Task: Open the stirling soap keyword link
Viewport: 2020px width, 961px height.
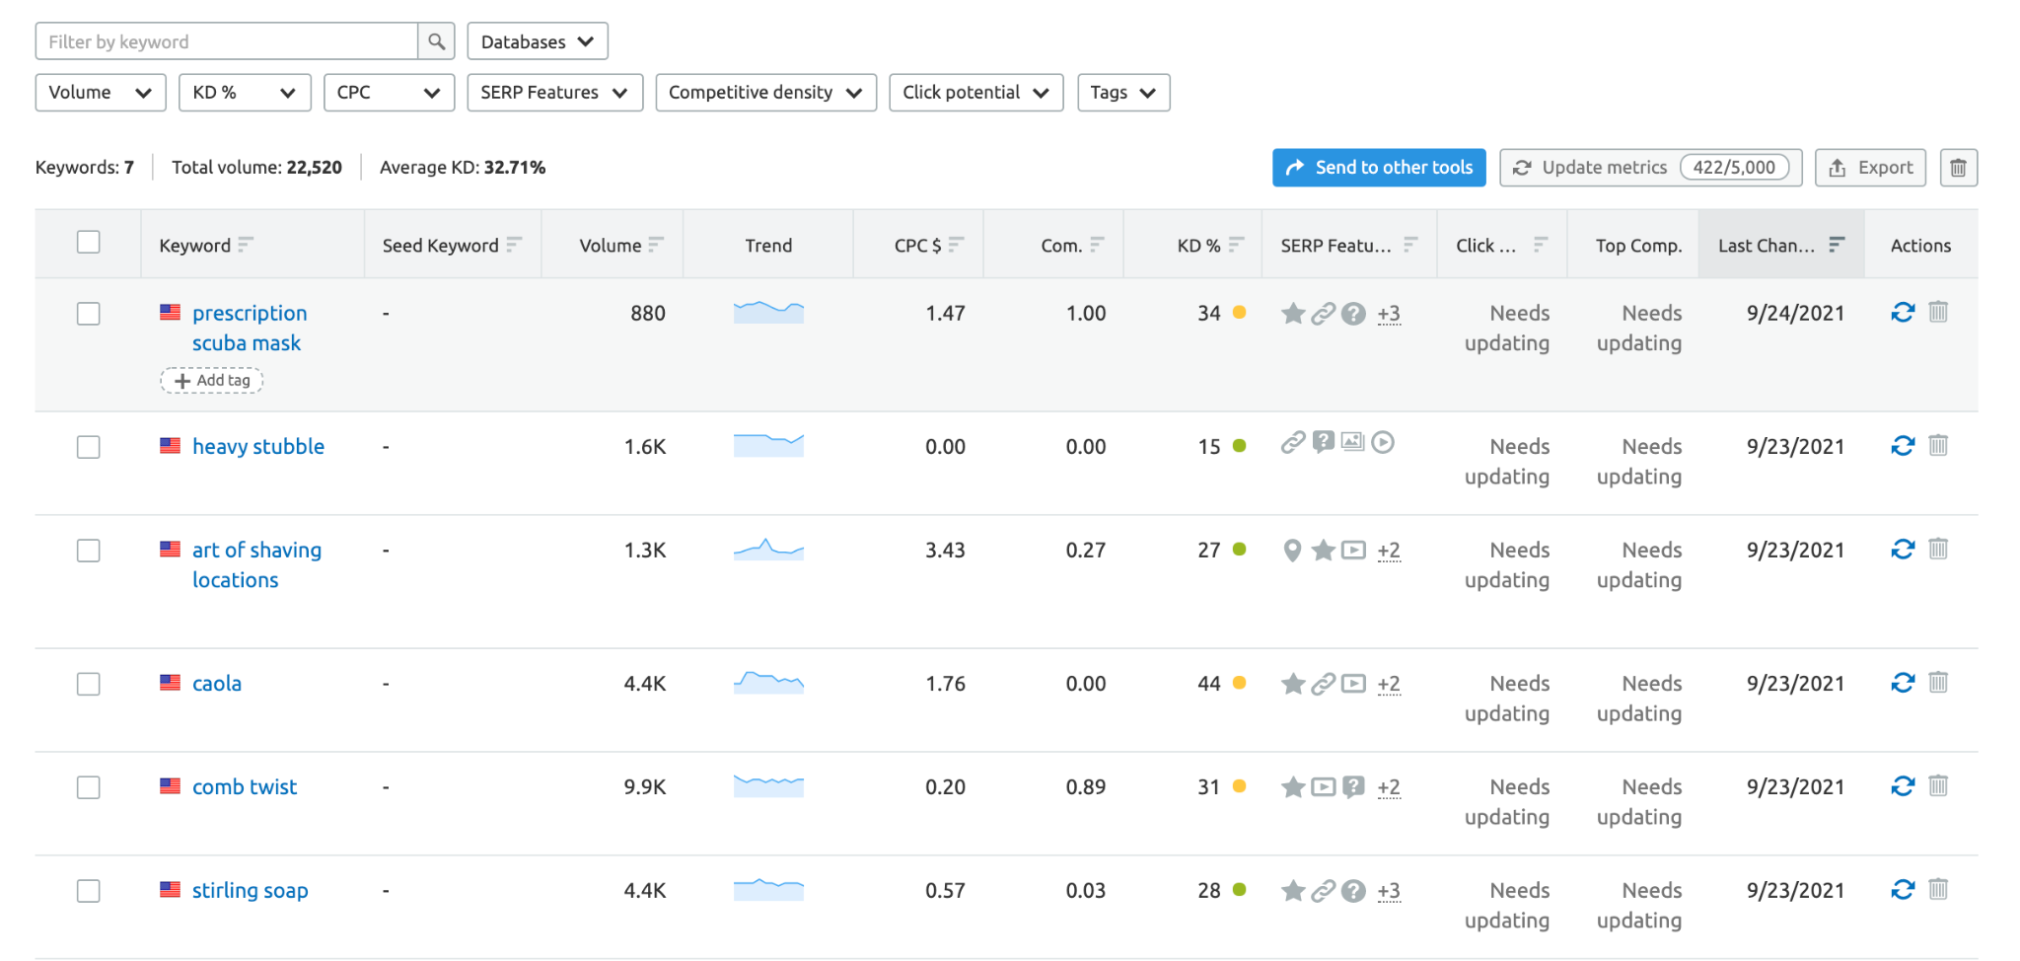Action: point(250,891)
